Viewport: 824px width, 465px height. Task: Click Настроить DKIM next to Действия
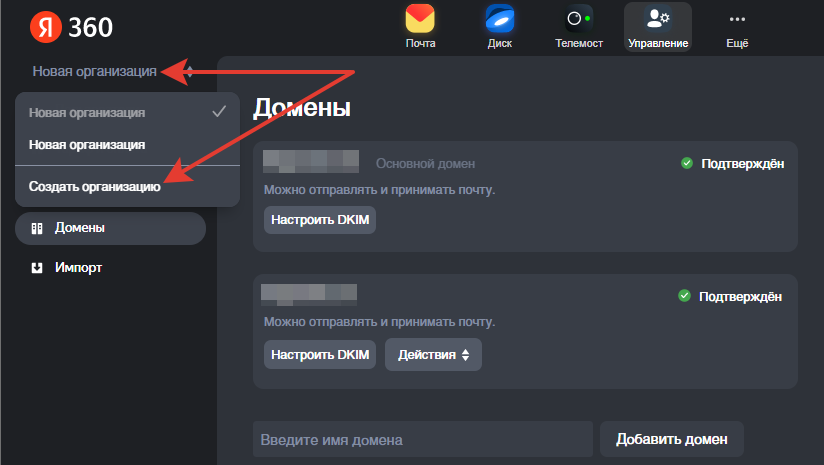click(x=320, y=355)
